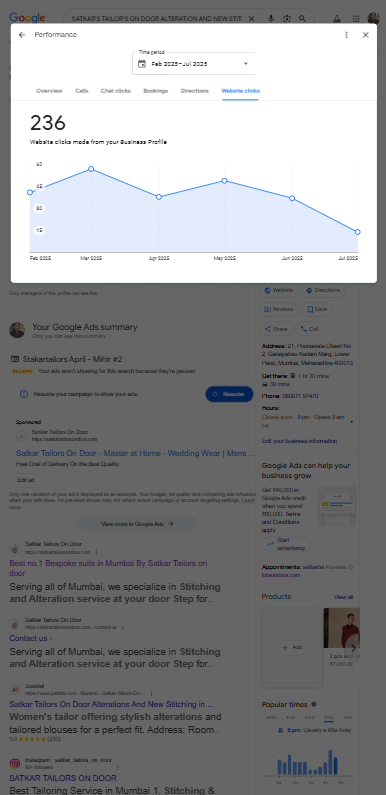Select the Bookings tab
This screenshot has height=795, width=386.
pos(155,91)
